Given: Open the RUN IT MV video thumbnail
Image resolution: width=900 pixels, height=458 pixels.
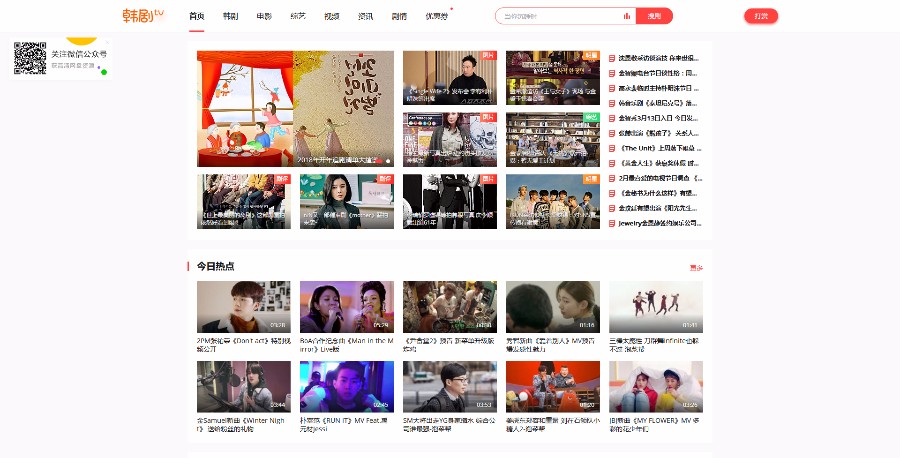Looking at the screenshot, I should pos(346,387).
